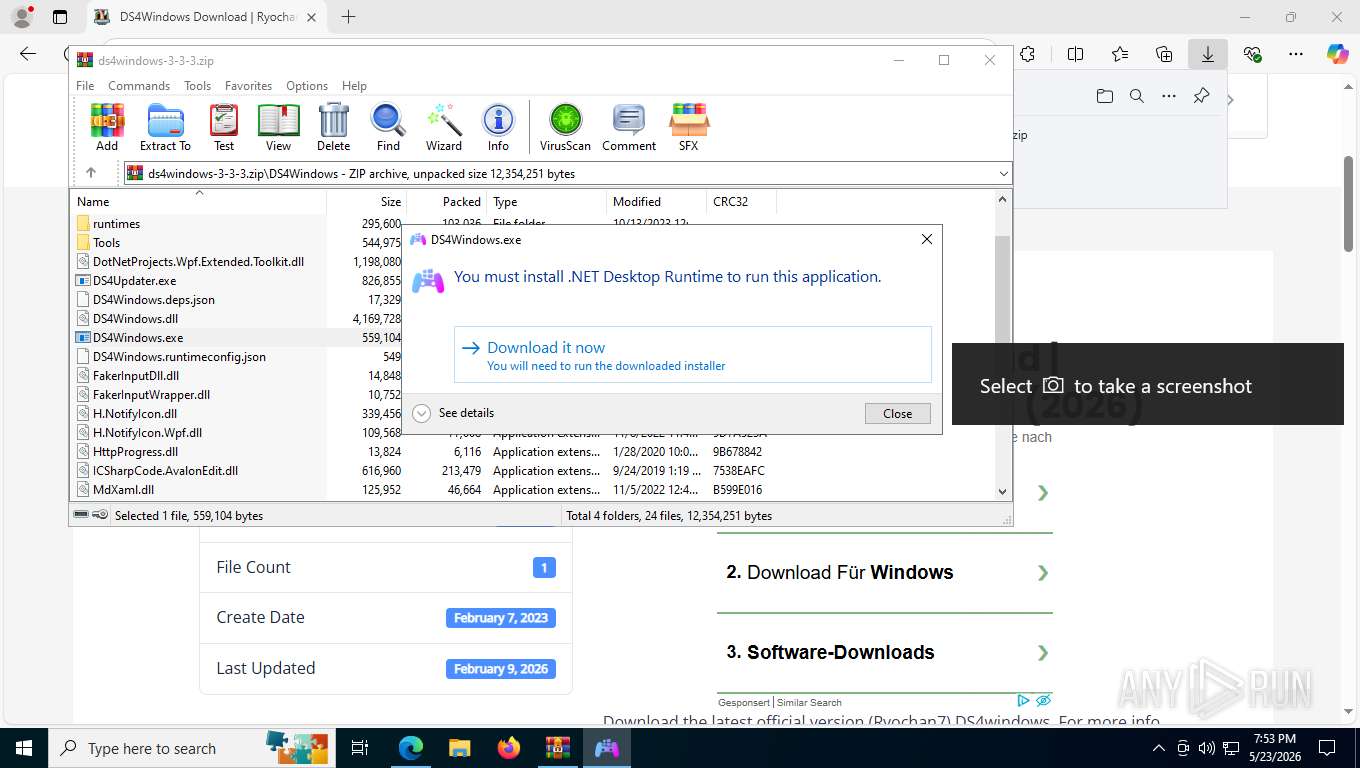Select FakerInputWrapper.dll file
This screenshot has width=1360, height=768.
tap(151, 395)
